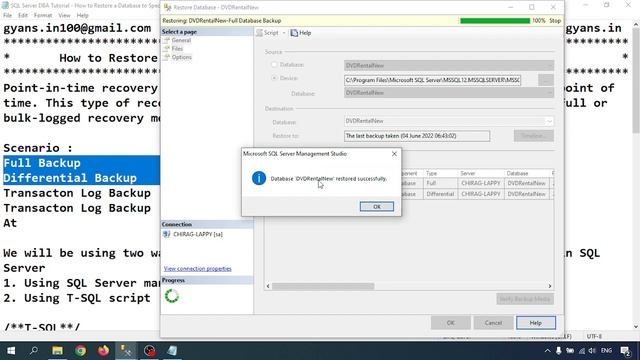Click the volume speaker tray icon
This screenshot has width=640, height=360.
(x=592, y=351)
